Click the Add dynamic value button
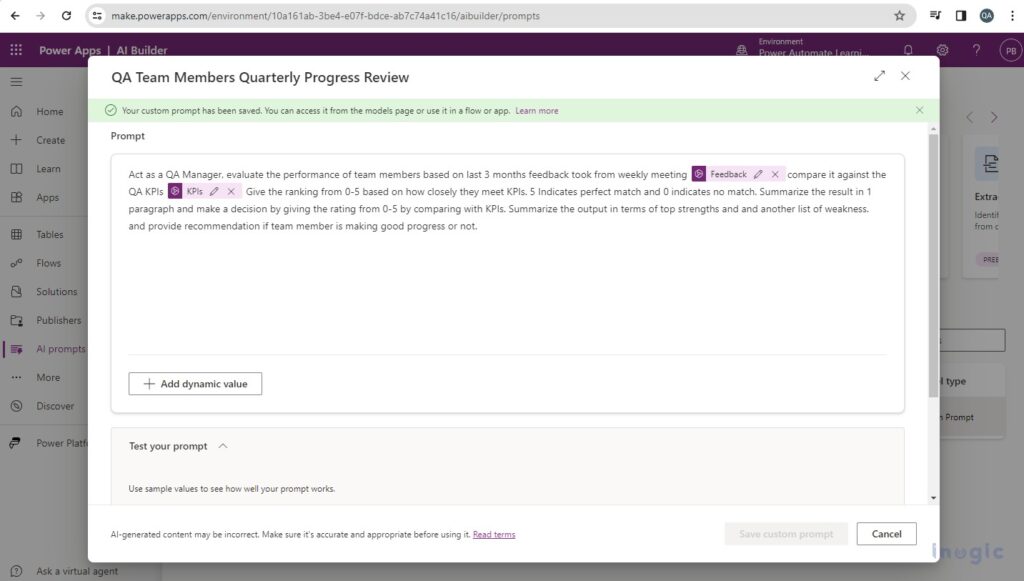Image resolution: width=1024 pixels, height=581 pixels. coord(194,383)
